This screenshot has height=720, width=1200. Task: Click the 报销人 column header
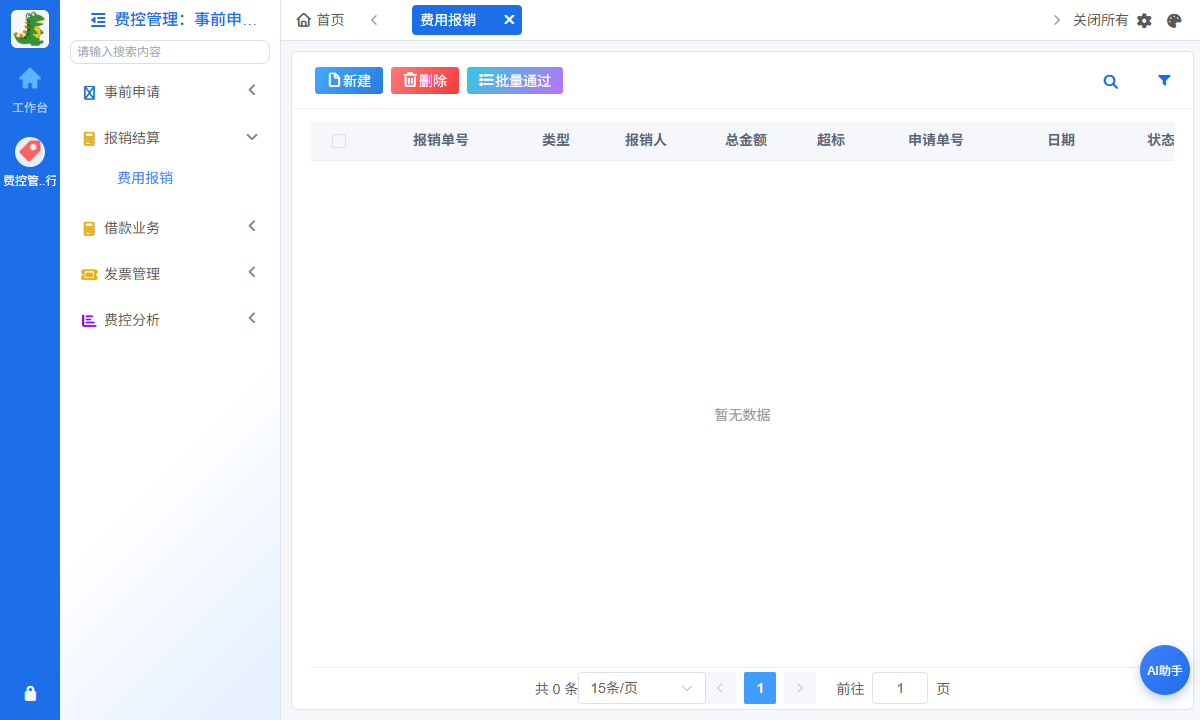[646, 140]
